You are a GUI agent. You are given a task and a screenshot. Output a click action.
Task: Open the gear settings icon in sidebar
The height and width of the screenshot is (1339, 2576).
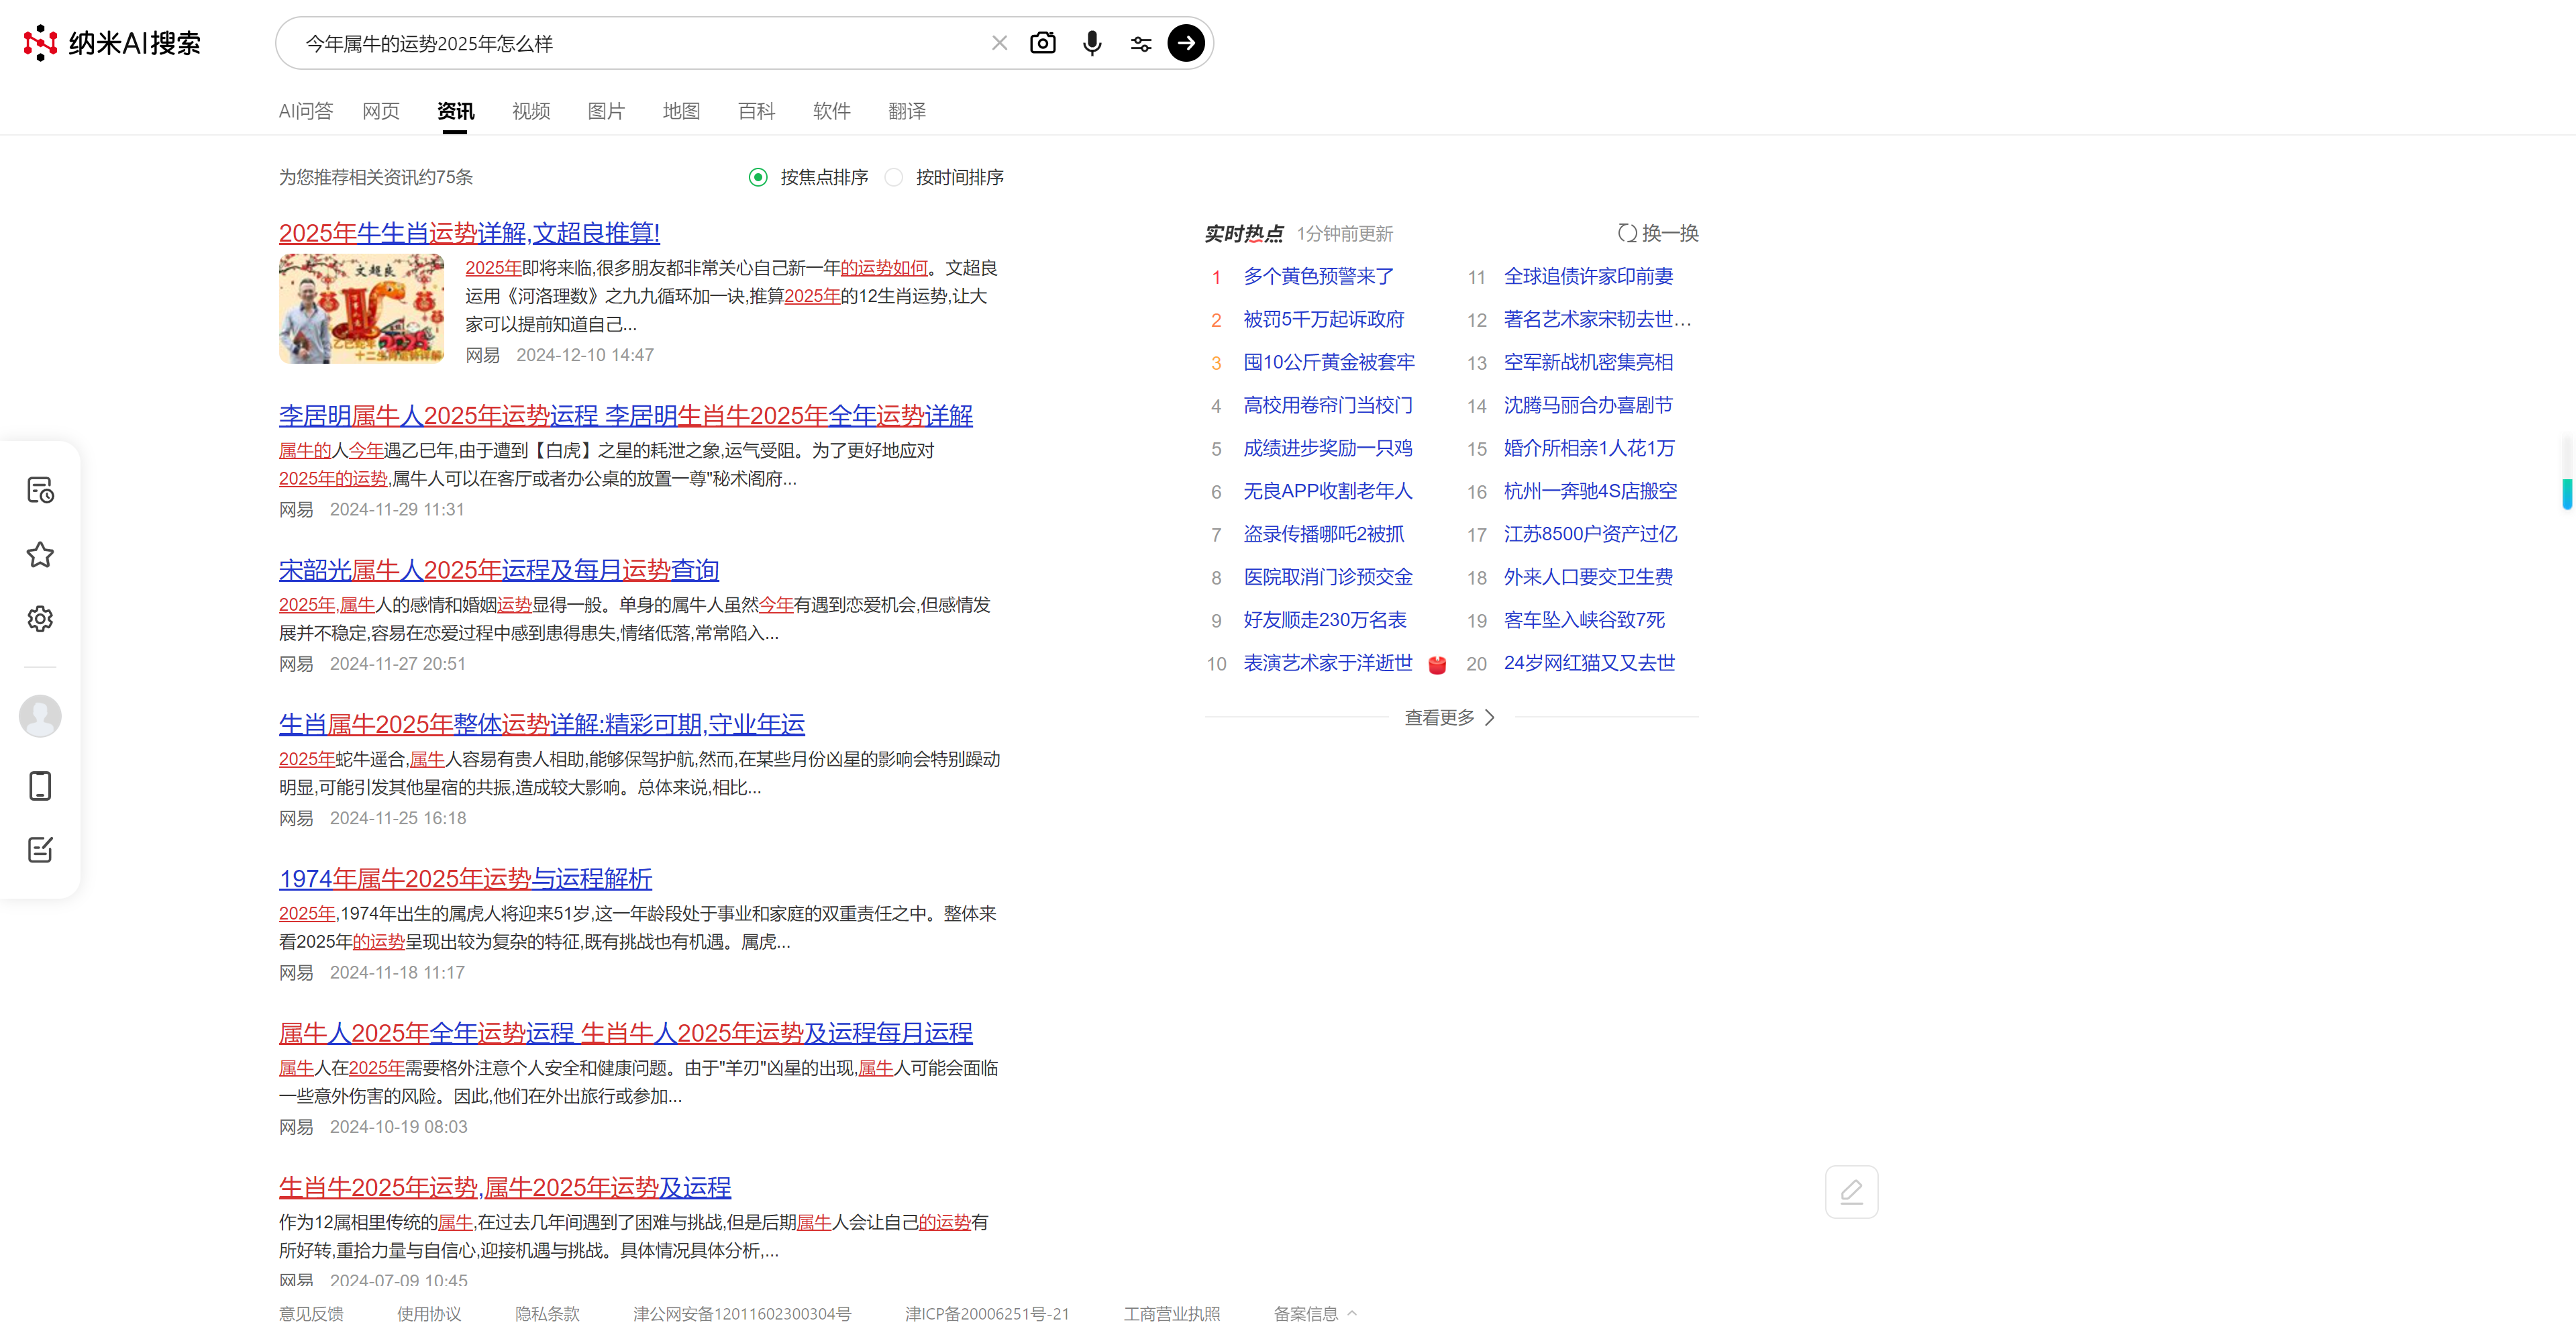click(x=40, y=619)
